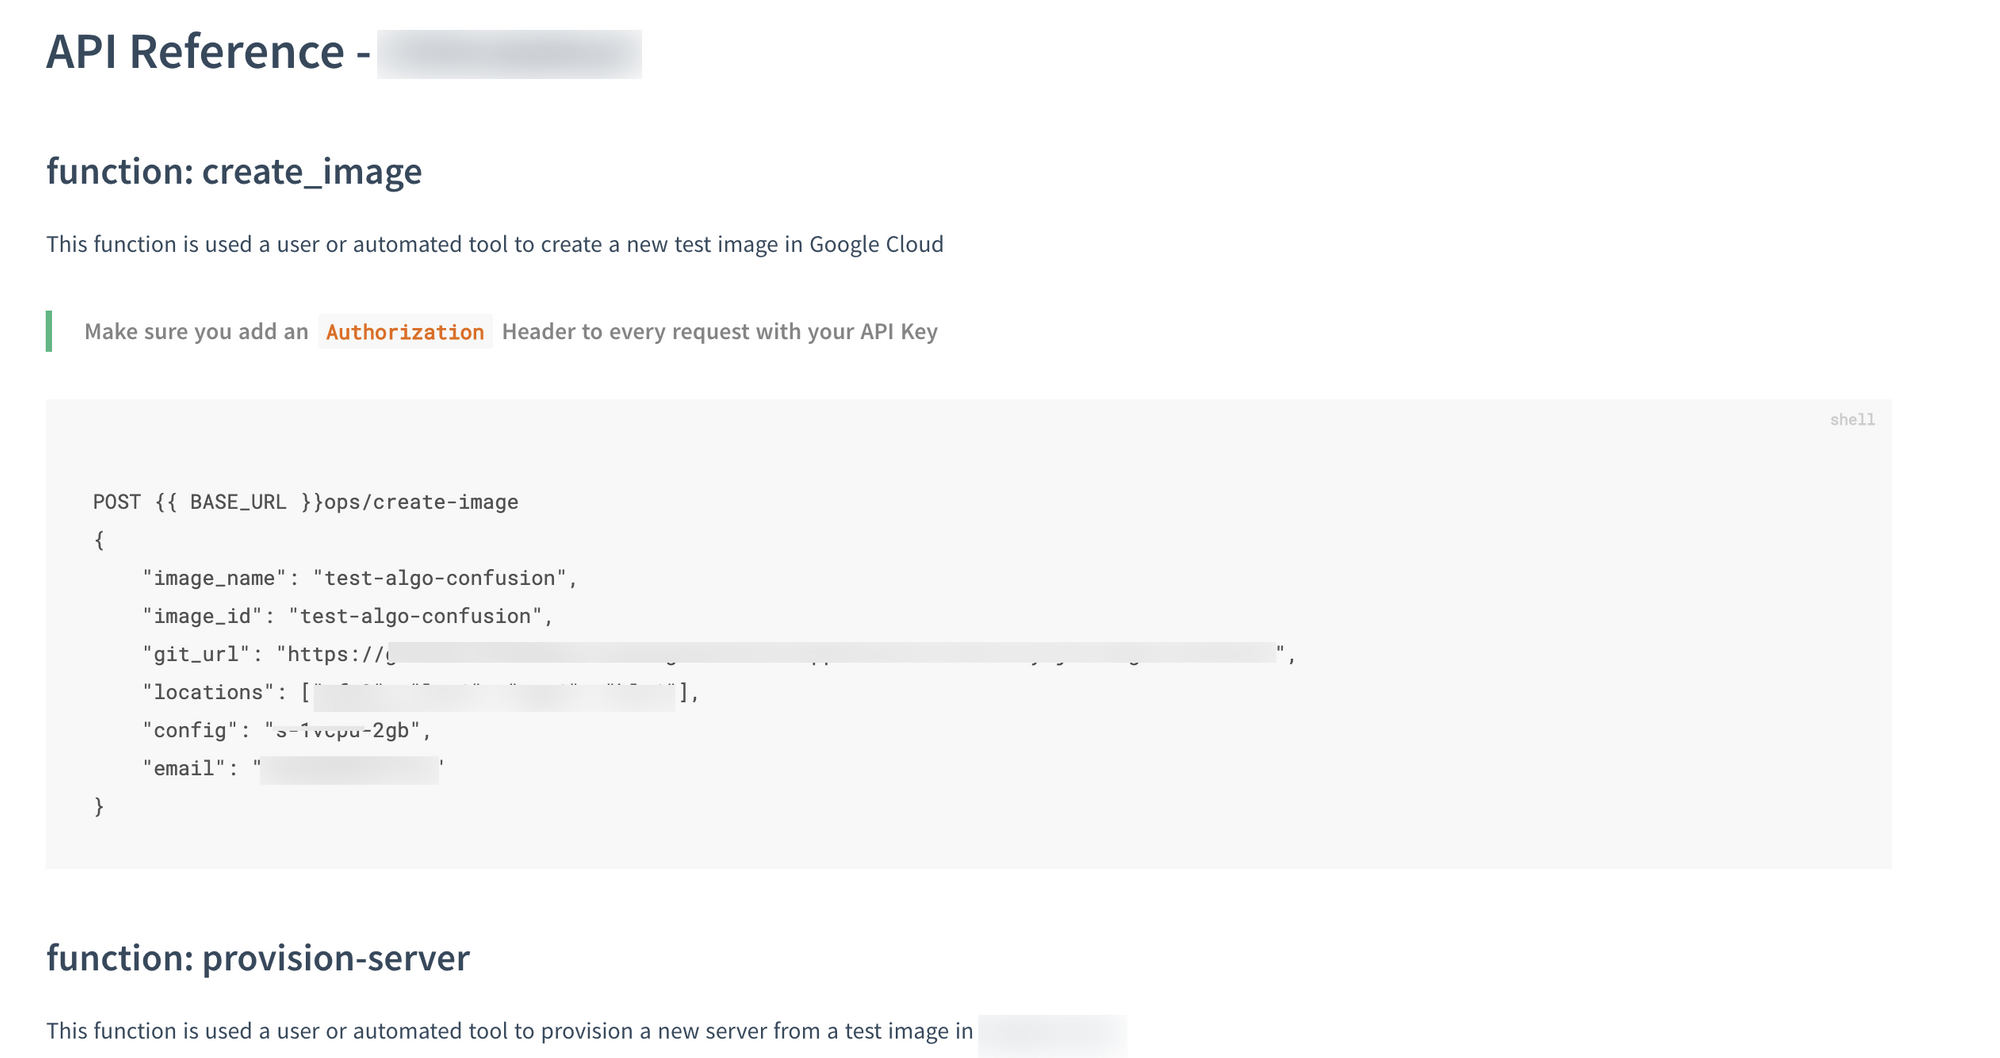The width and height of the screenshot is (2000, 1058).
Task: Click the "config" line in JSON body
Action: click(x=286, y=730)
